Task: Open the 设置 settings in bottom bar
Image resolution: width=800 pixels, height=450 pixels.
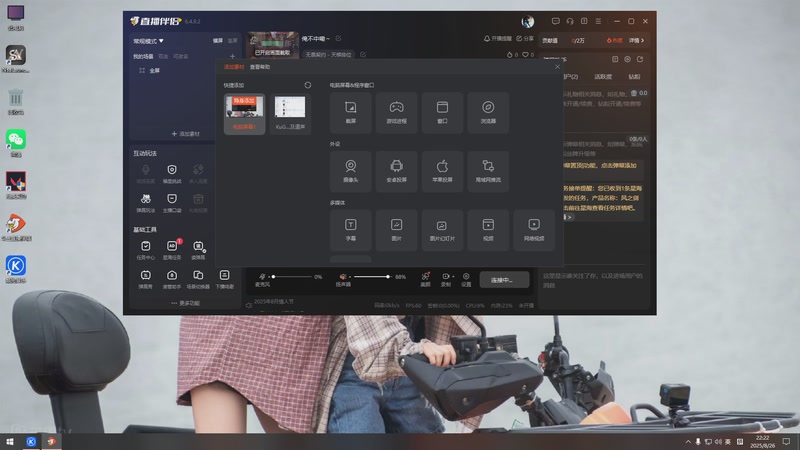Action: [466, 280]
